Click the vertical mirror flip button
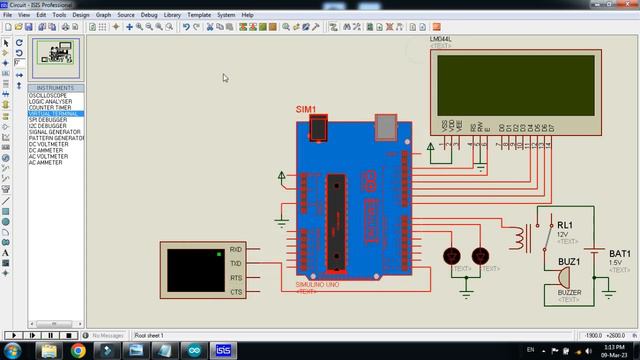Viewport: 640px width, 360px height. point(19,85)
